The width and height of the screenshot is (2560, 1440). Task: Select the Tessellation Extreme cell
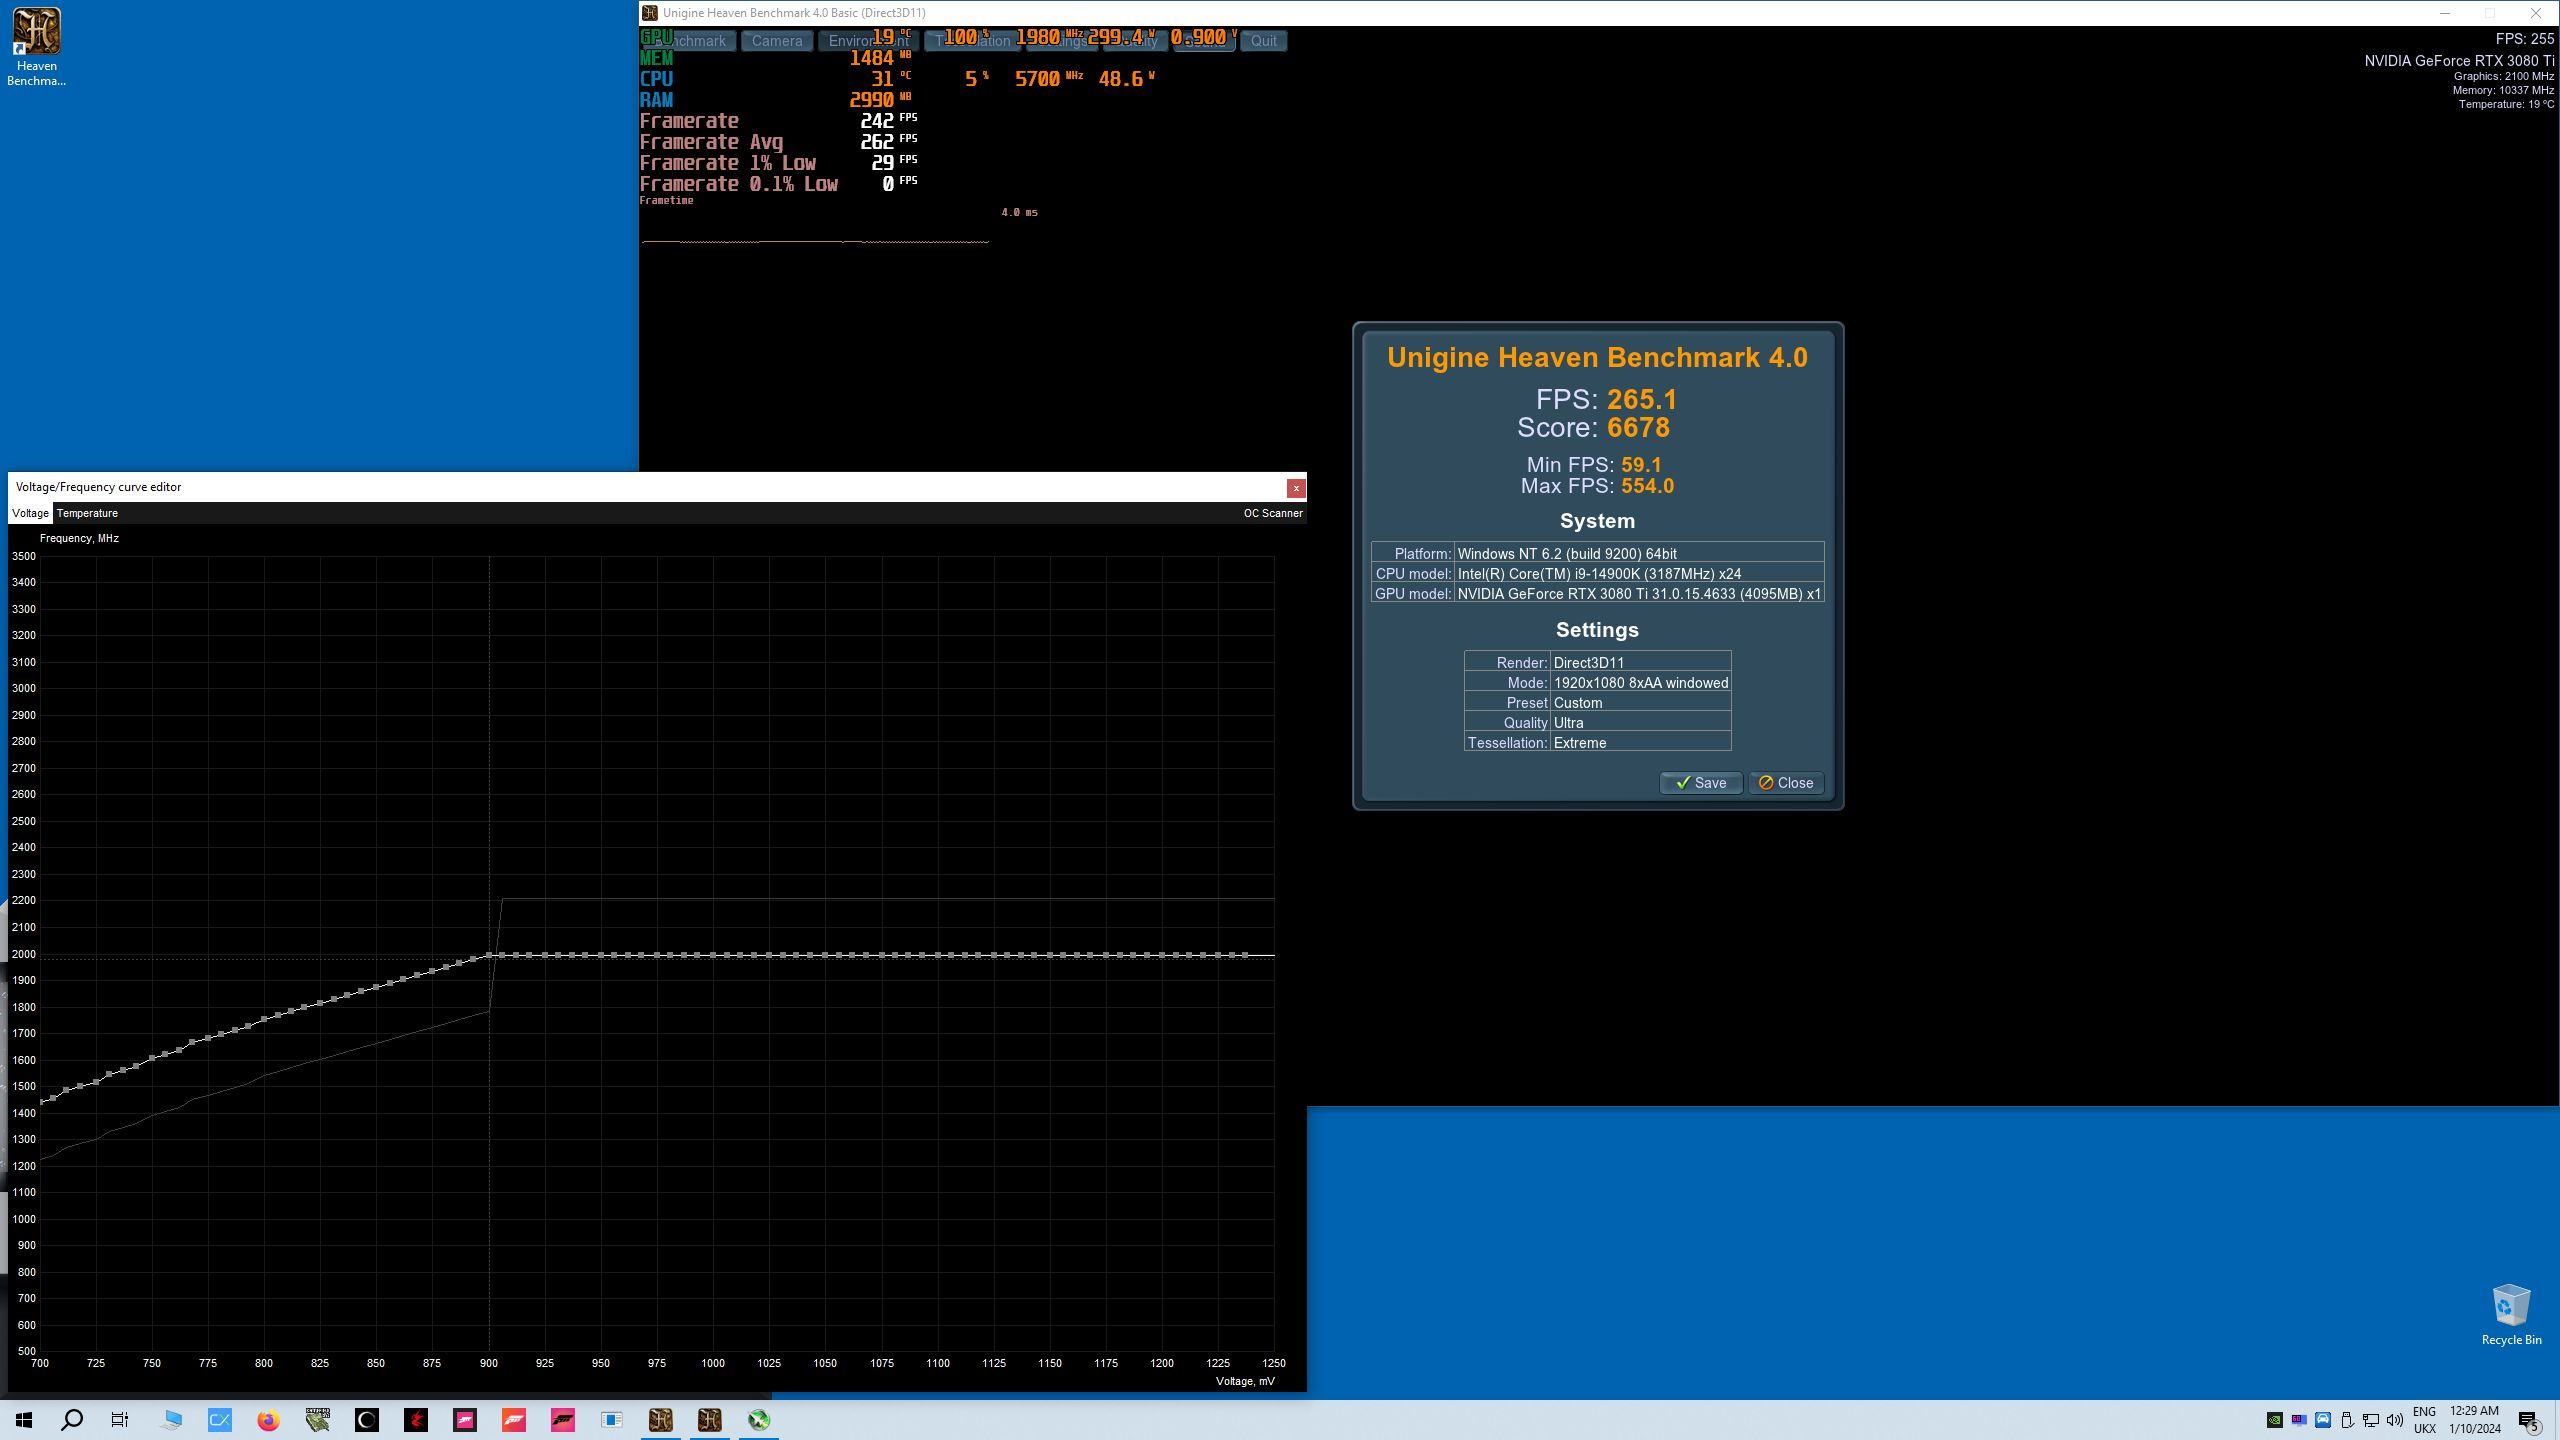coord(1641,743)
